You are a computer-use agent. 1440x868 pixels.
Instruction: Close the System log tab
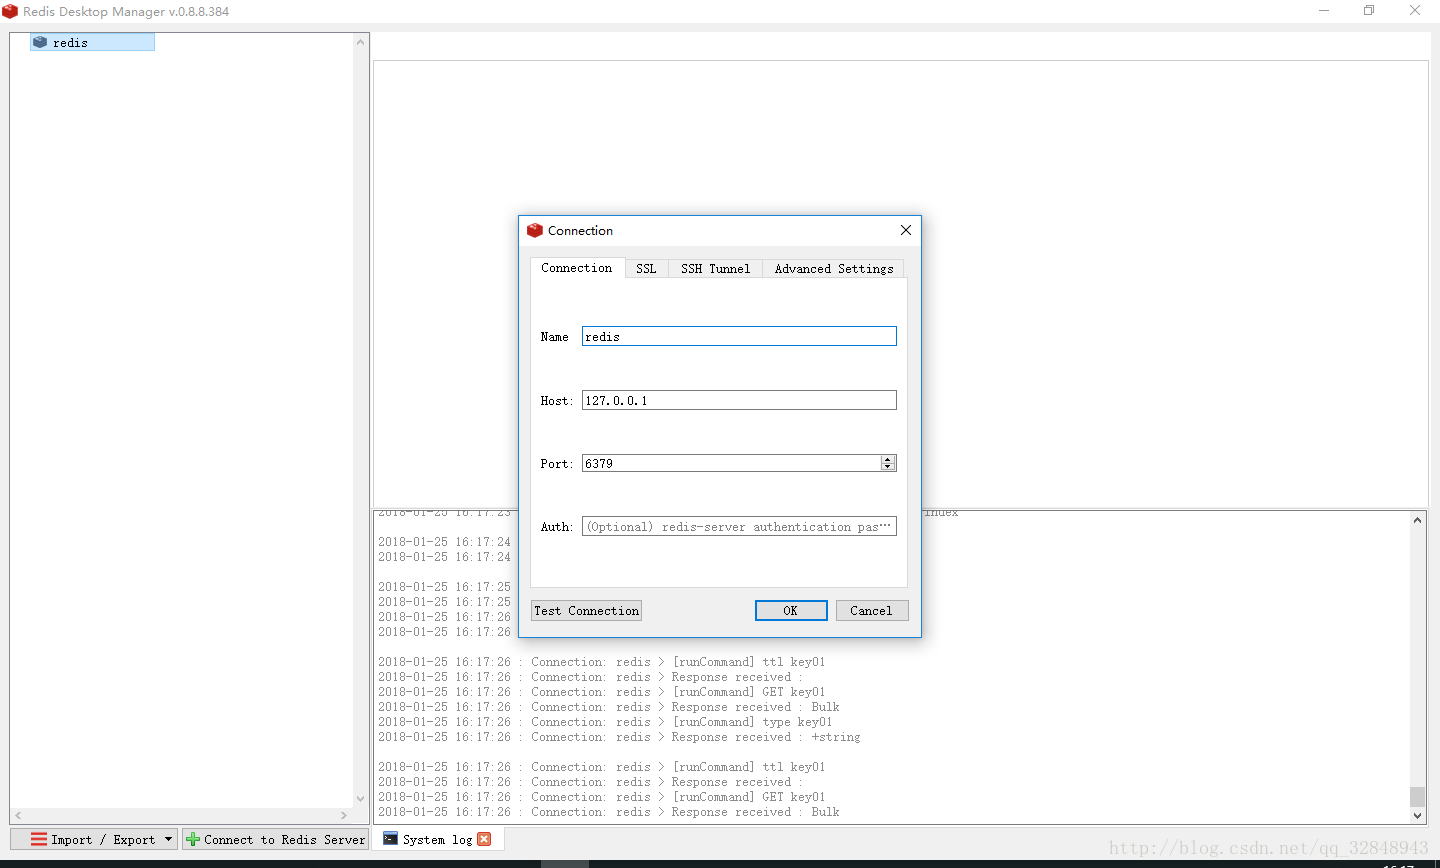[x=484, y=839]
